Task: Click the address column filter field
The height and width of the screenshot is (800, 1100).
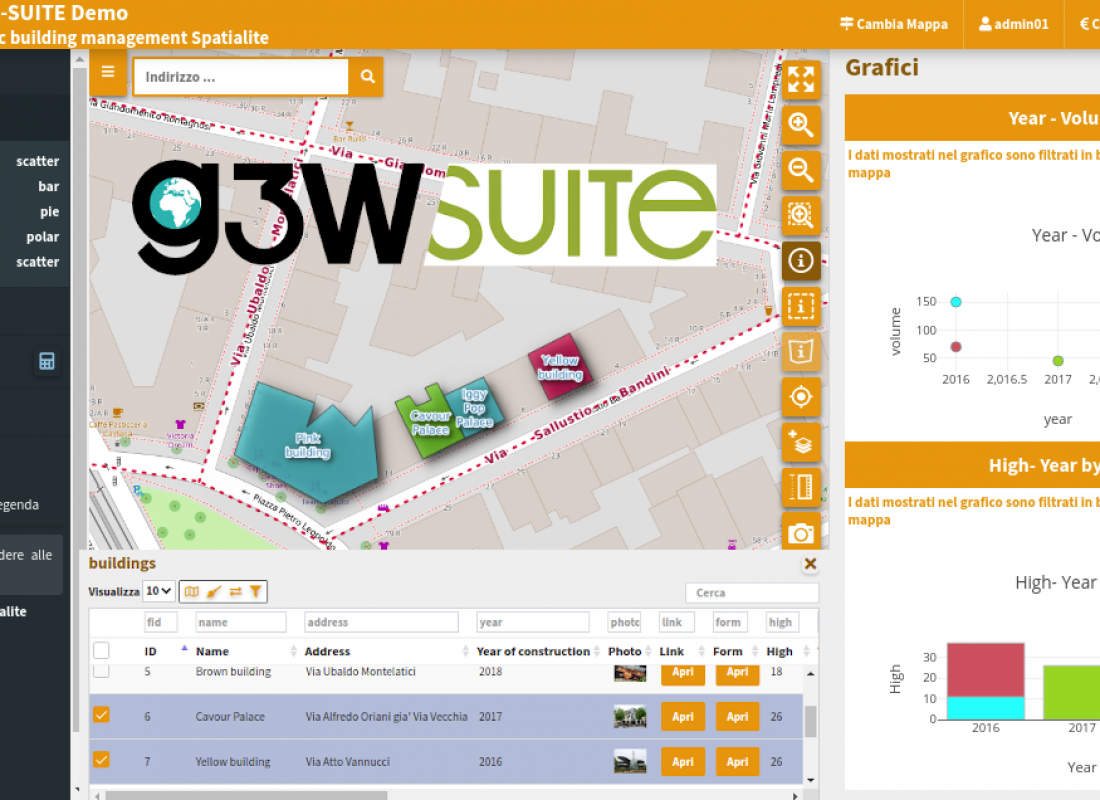Action: point(381,622)
